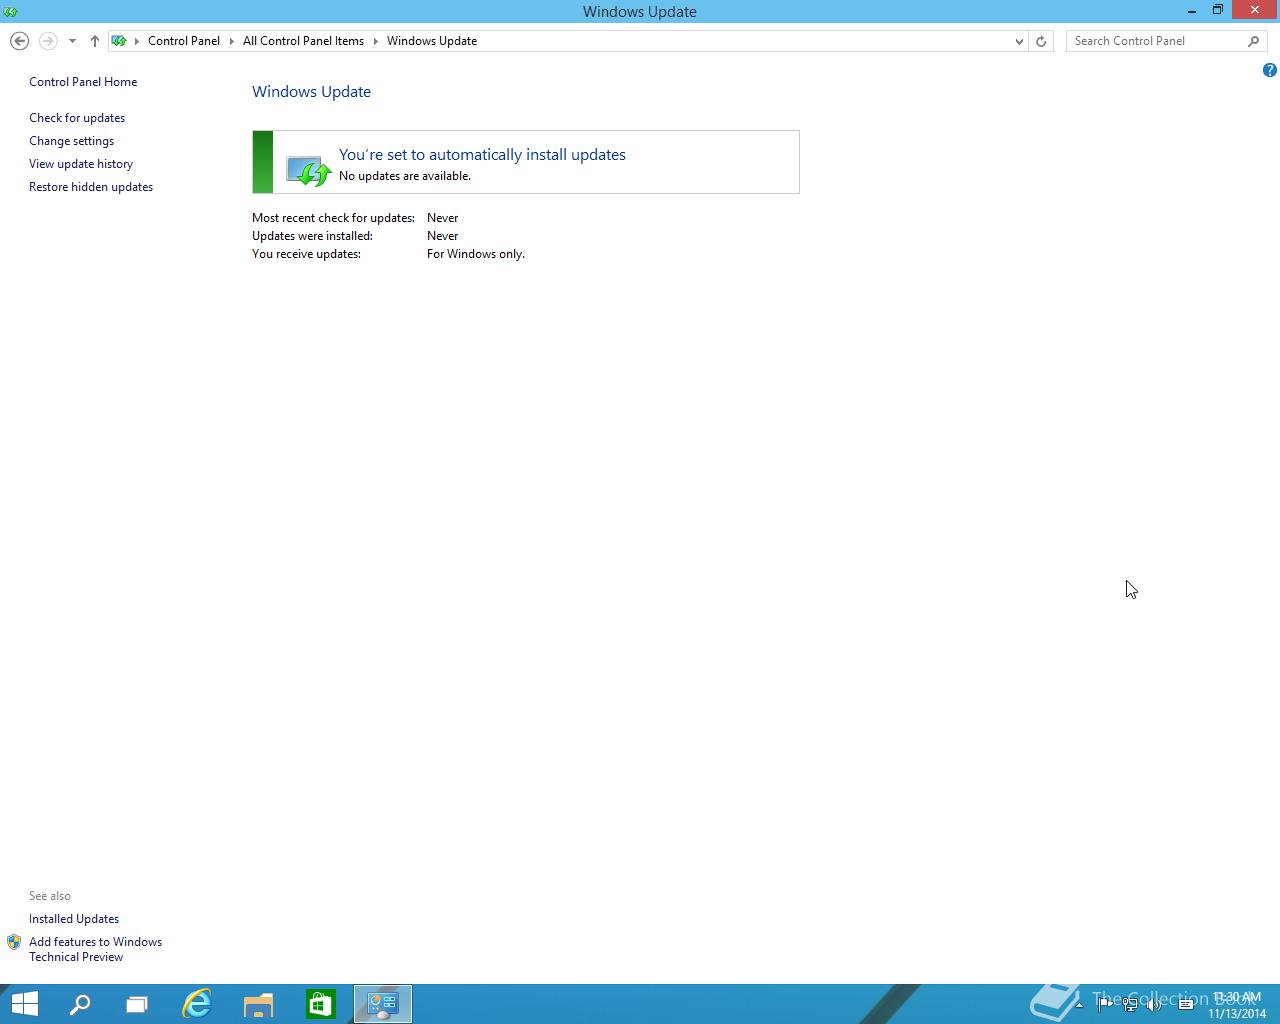Open the recent locations dropdown arrow
1280x1024 pixels.
point(72,41)
